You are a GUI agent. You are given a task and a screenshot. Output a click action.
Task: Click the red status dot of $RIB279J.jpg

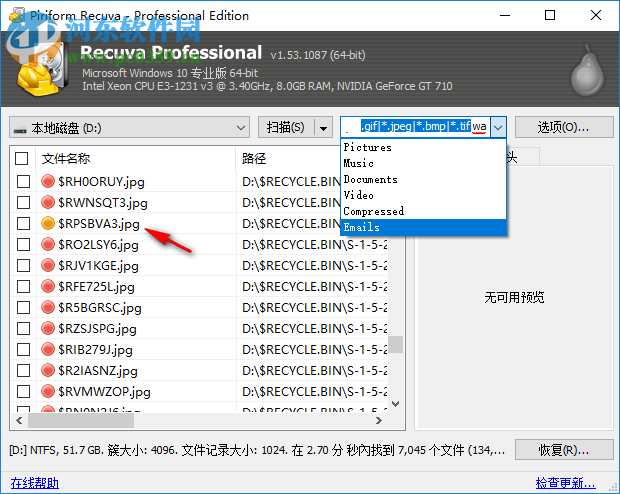[48, 349]
